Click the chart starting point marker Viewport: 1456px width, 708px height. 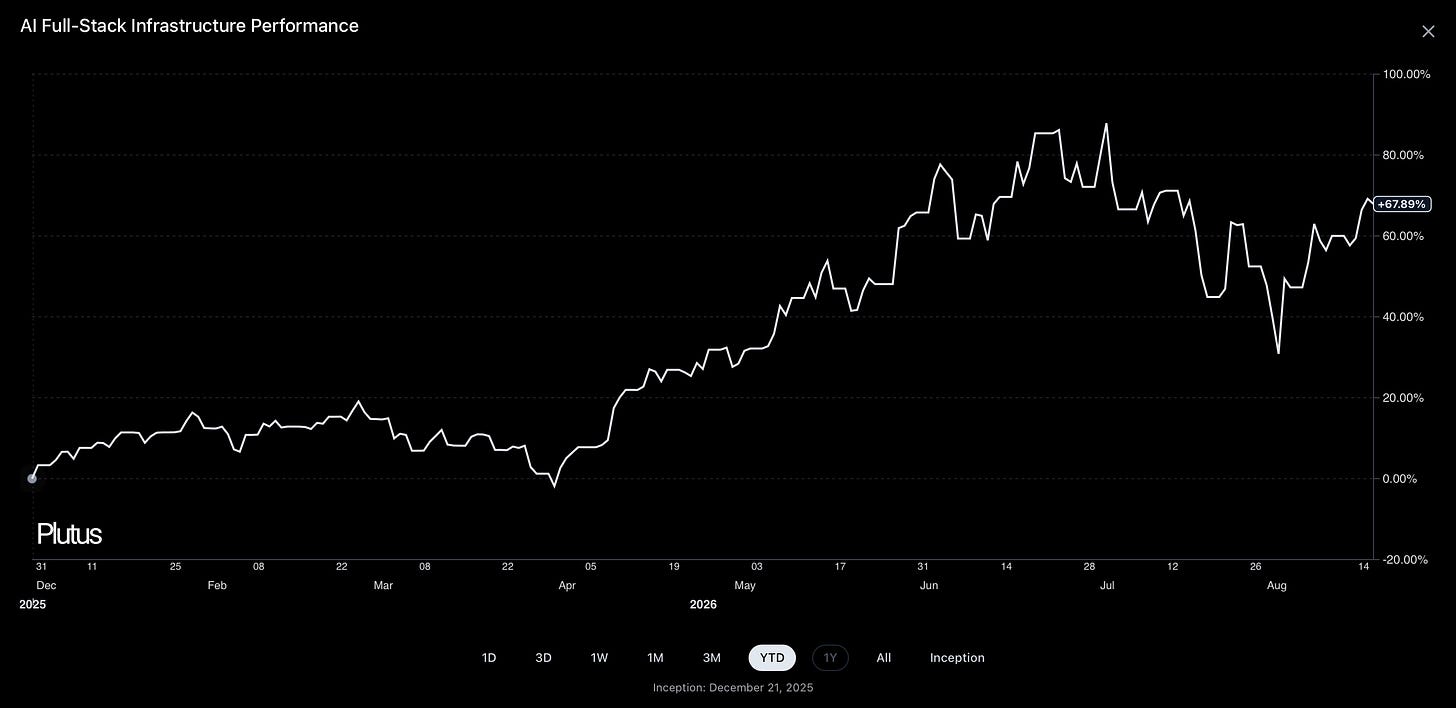tap(32, 478)
